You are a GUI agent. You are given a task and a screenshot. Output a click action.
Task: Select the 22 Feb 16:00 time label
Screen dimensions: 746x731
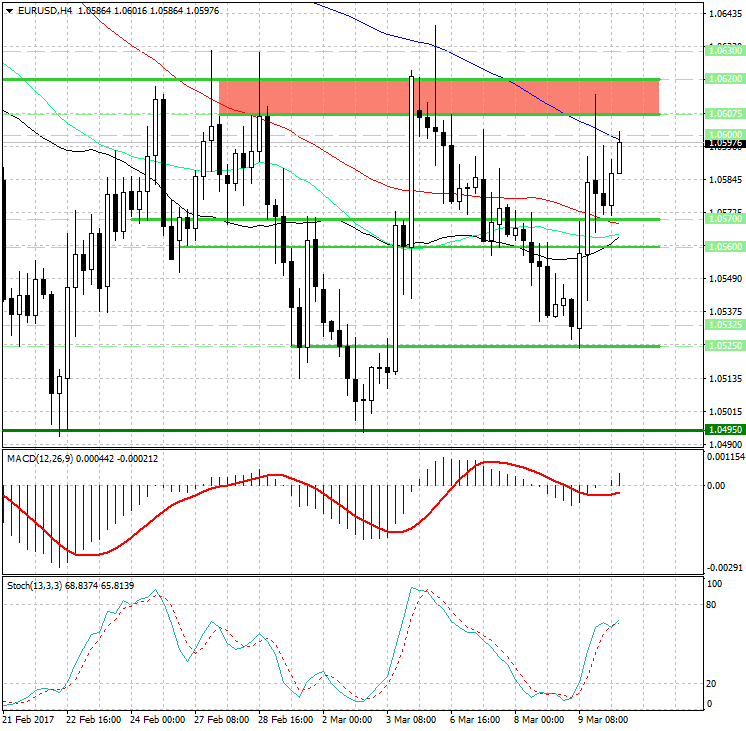point(93,720)
